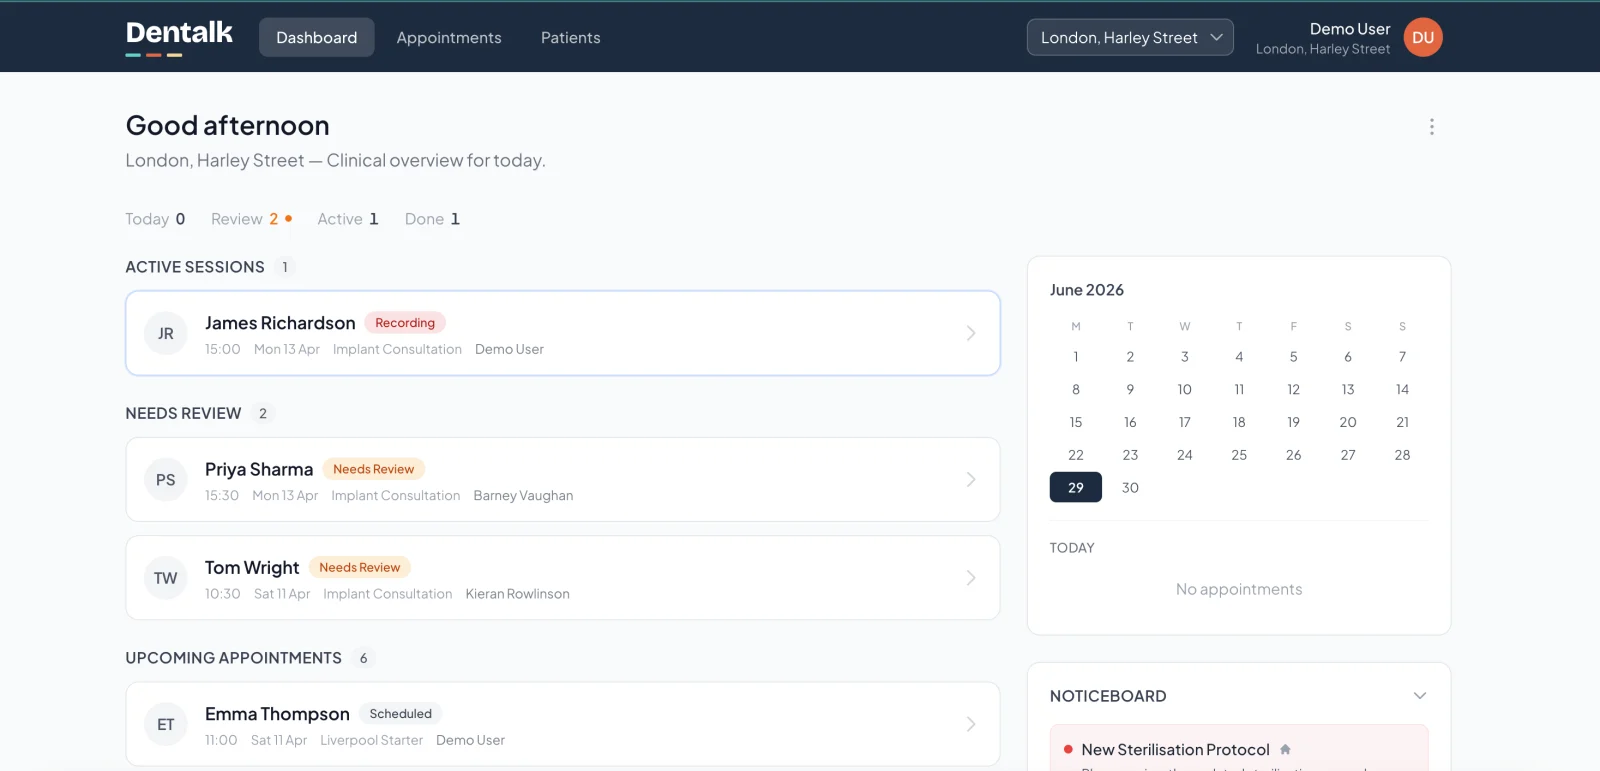Click the Recording status badge

tap(405, 323)
